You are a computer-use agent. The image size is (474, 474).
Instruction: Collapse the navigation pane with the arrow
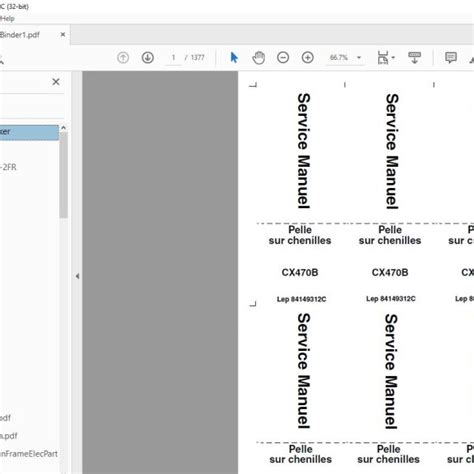pyautogui.click(x=77, y=276)
